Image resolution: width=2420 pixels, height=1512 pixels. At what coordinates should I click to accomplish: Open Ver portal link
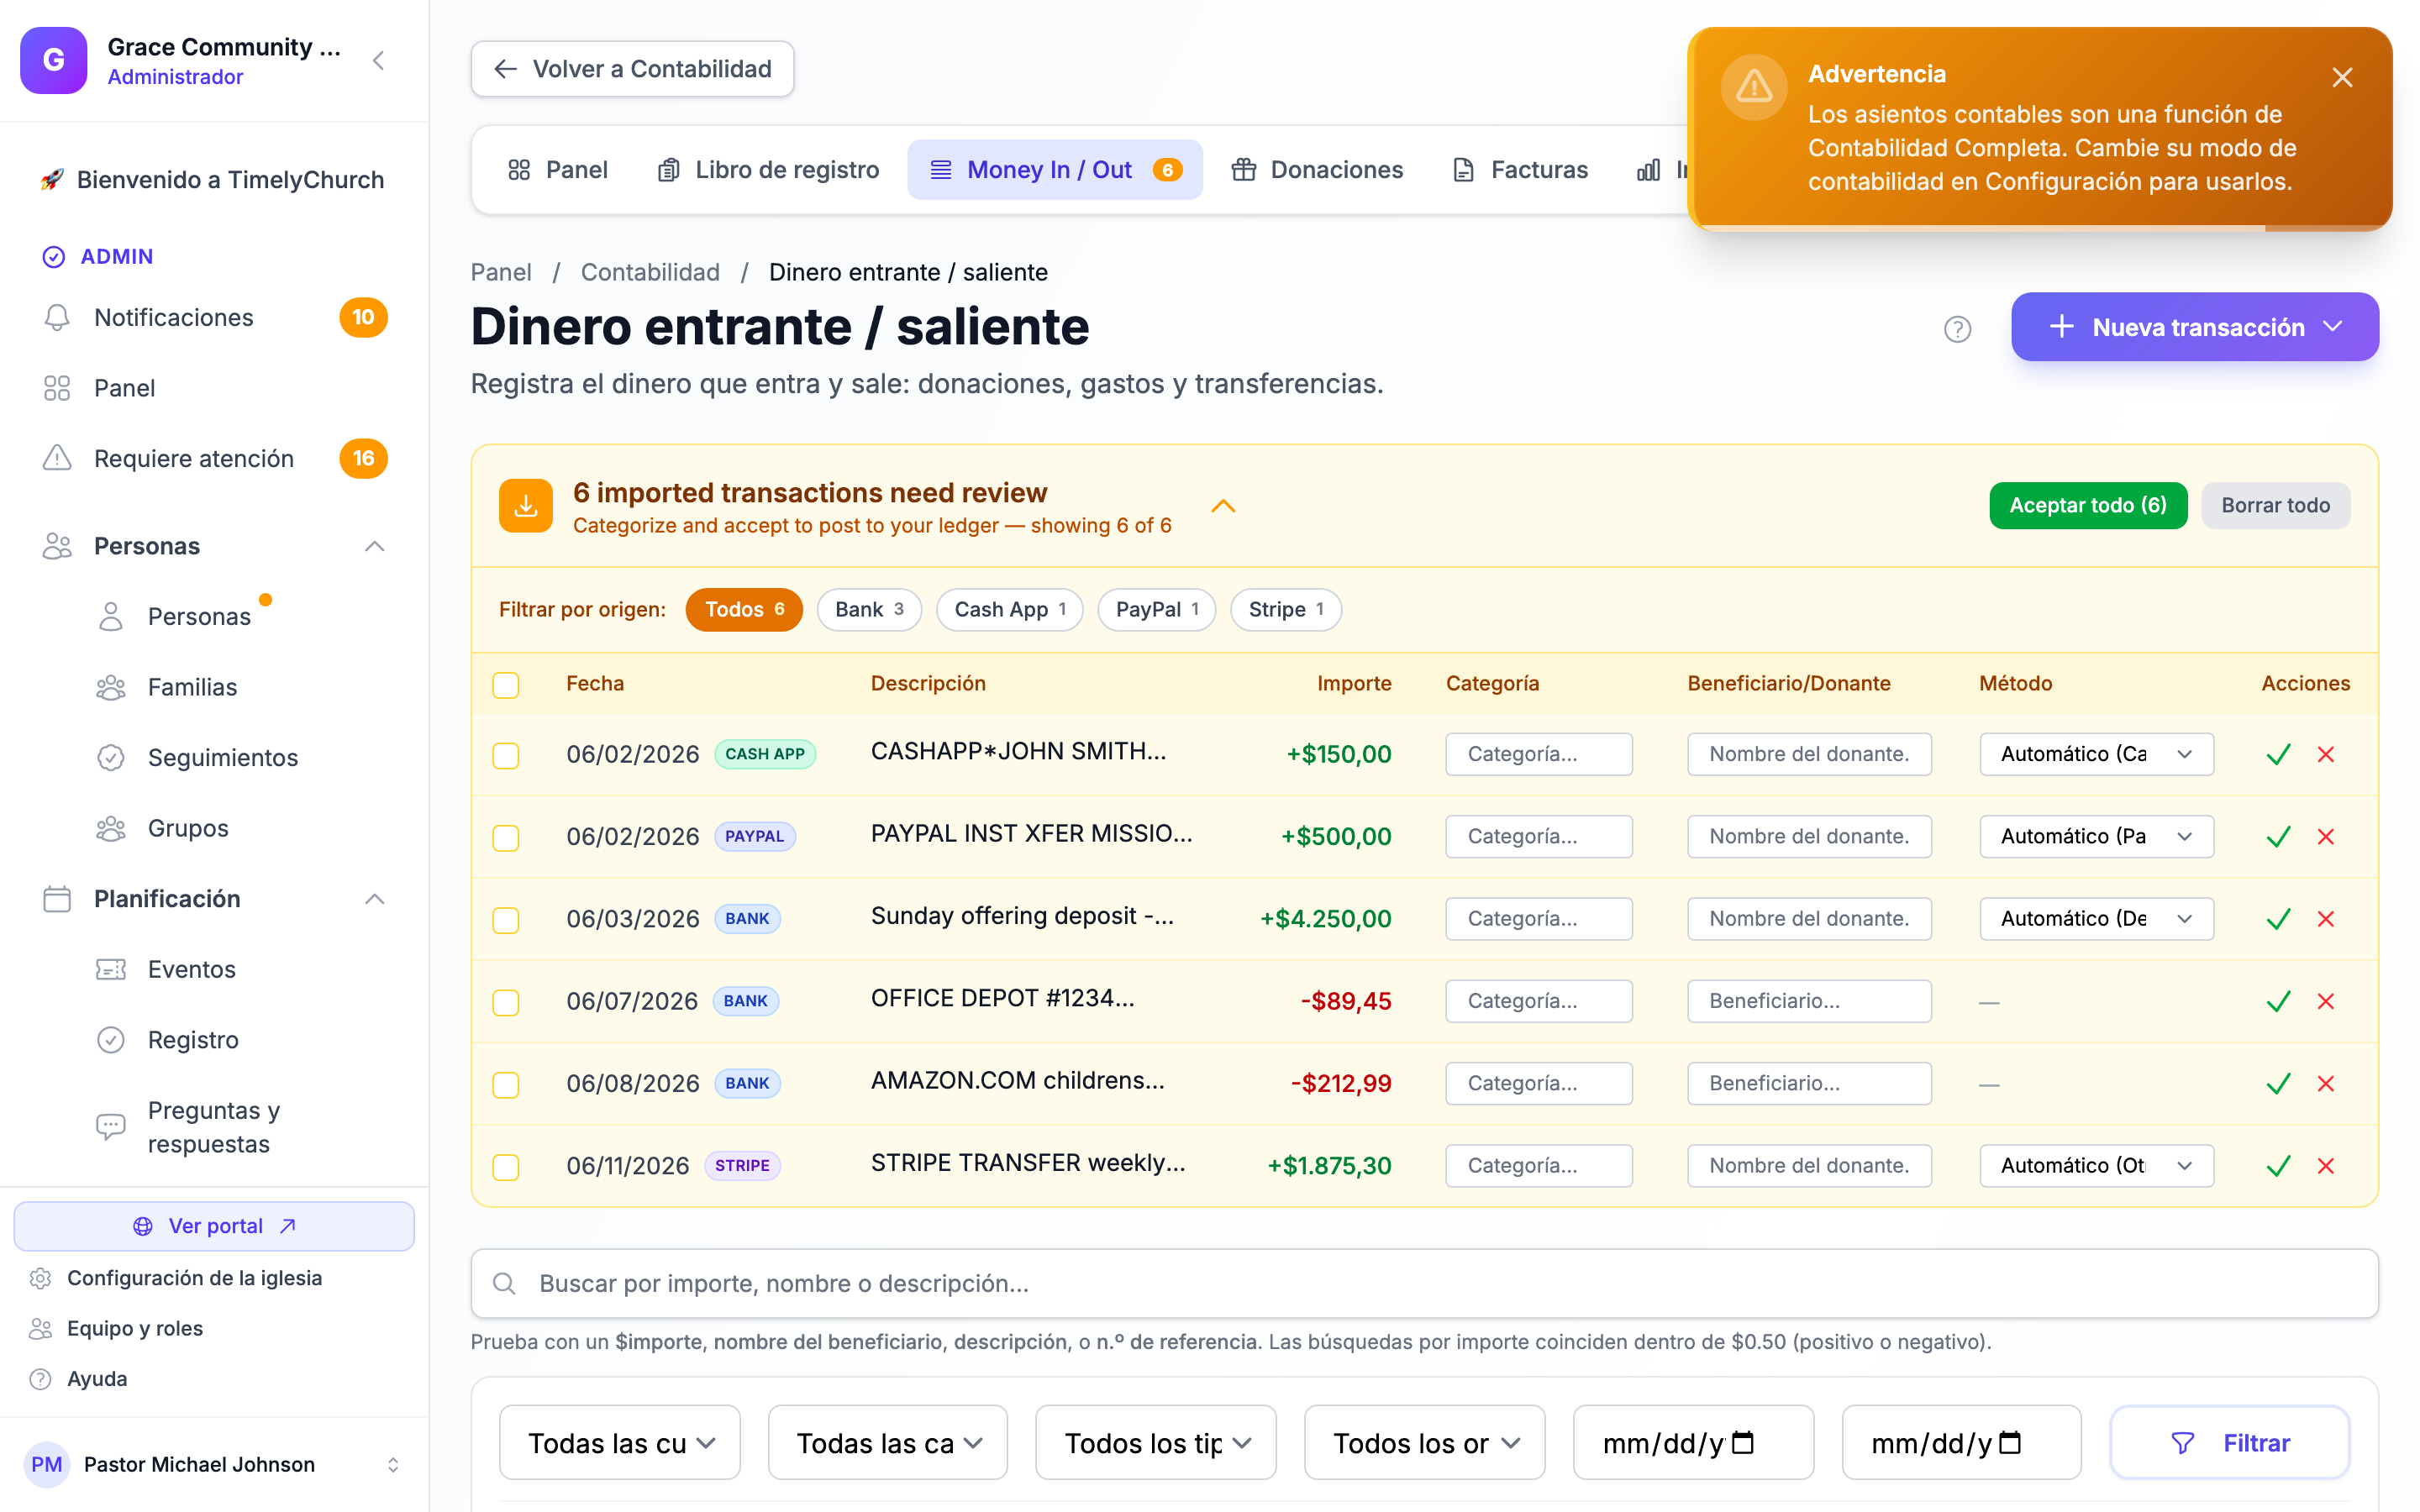214,1227
